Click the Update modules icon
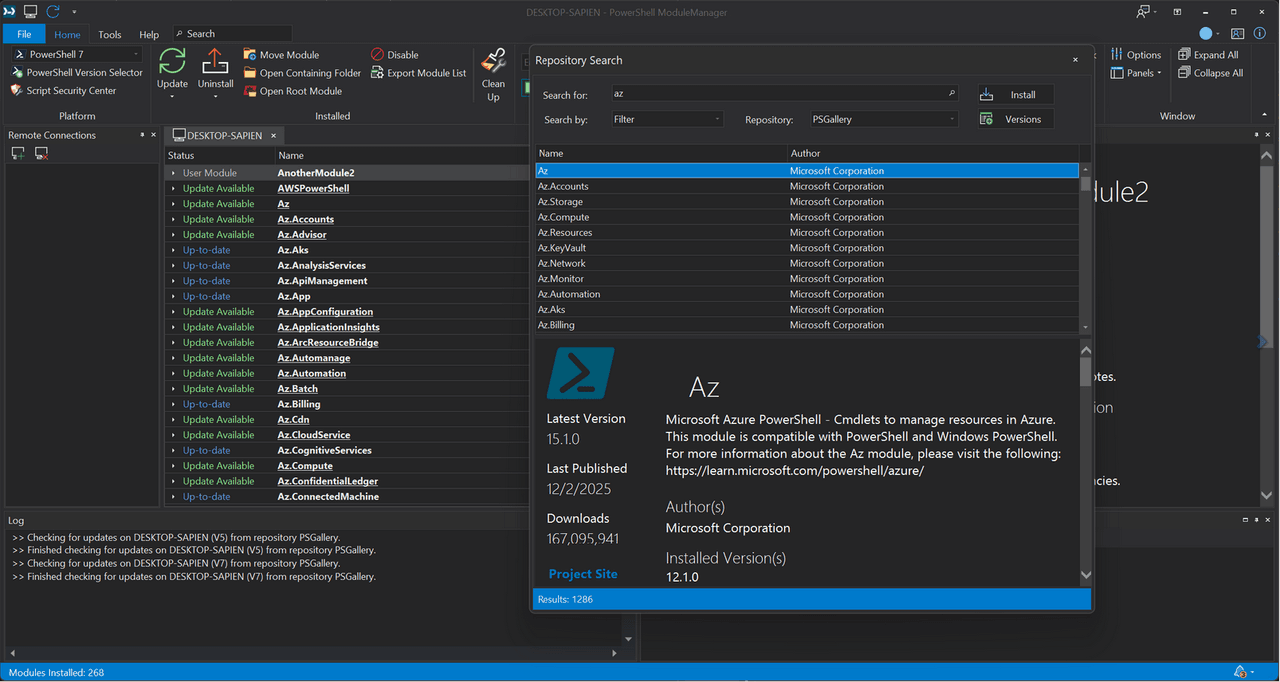The width and height of the screenshot is (1280, 682). 172,62
